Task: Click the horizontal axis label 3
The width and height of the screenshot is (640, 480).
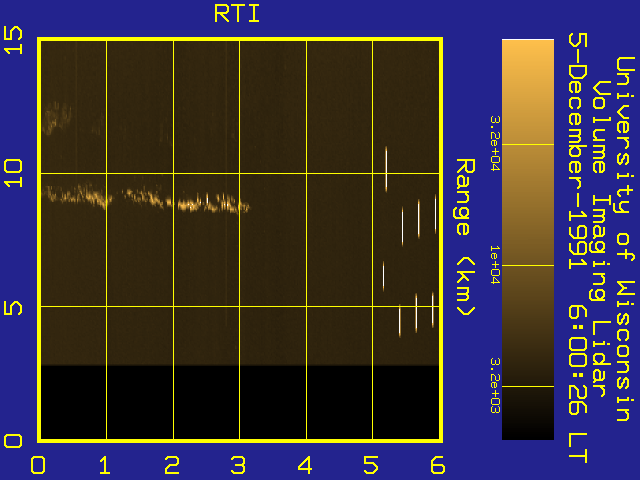Action: pyautogui.click(x=238, y=465)
